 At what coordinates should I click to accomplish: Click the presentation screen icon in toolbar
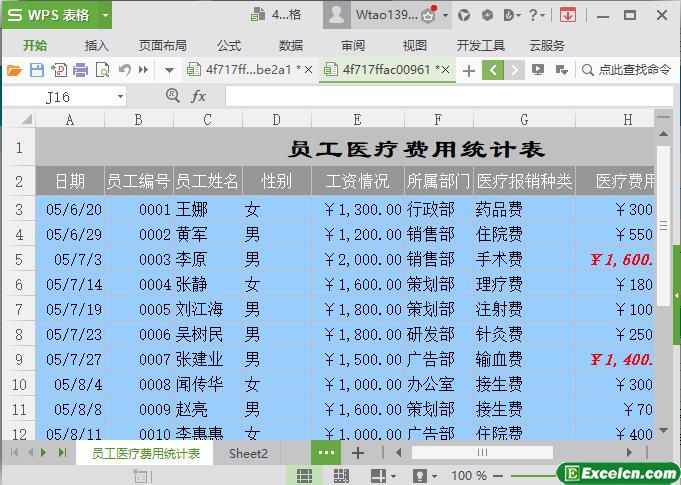click(x=538, y=70)
